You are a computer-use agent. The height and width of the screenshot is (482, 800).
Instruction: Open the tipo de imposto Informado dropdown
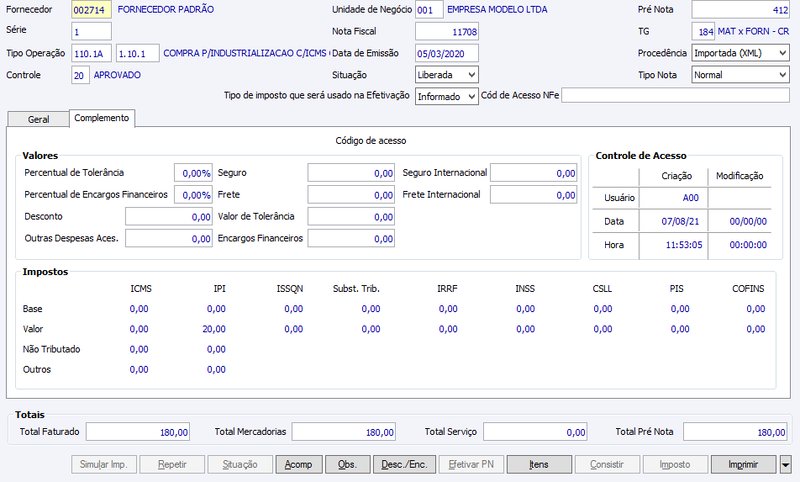pos(447,96)
